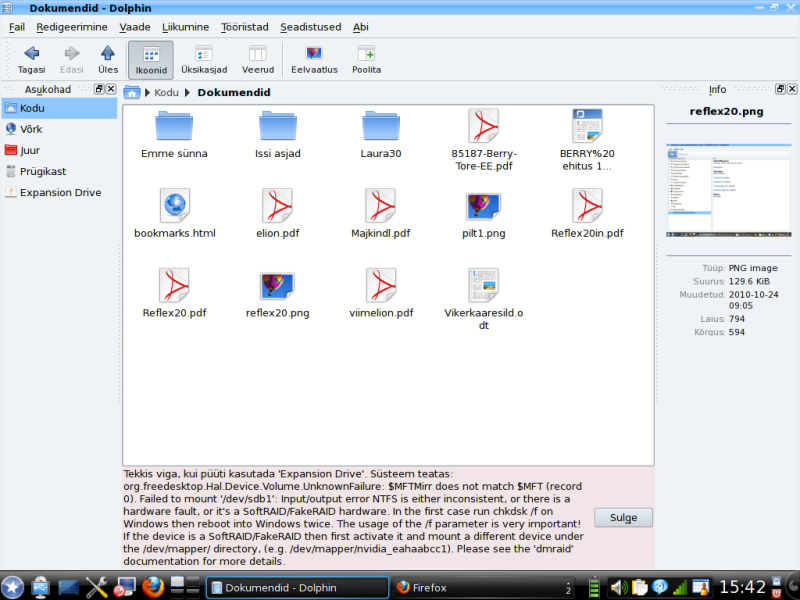
Task: Toggle Eelvaatlus preview mode
Action: (314, 59)
